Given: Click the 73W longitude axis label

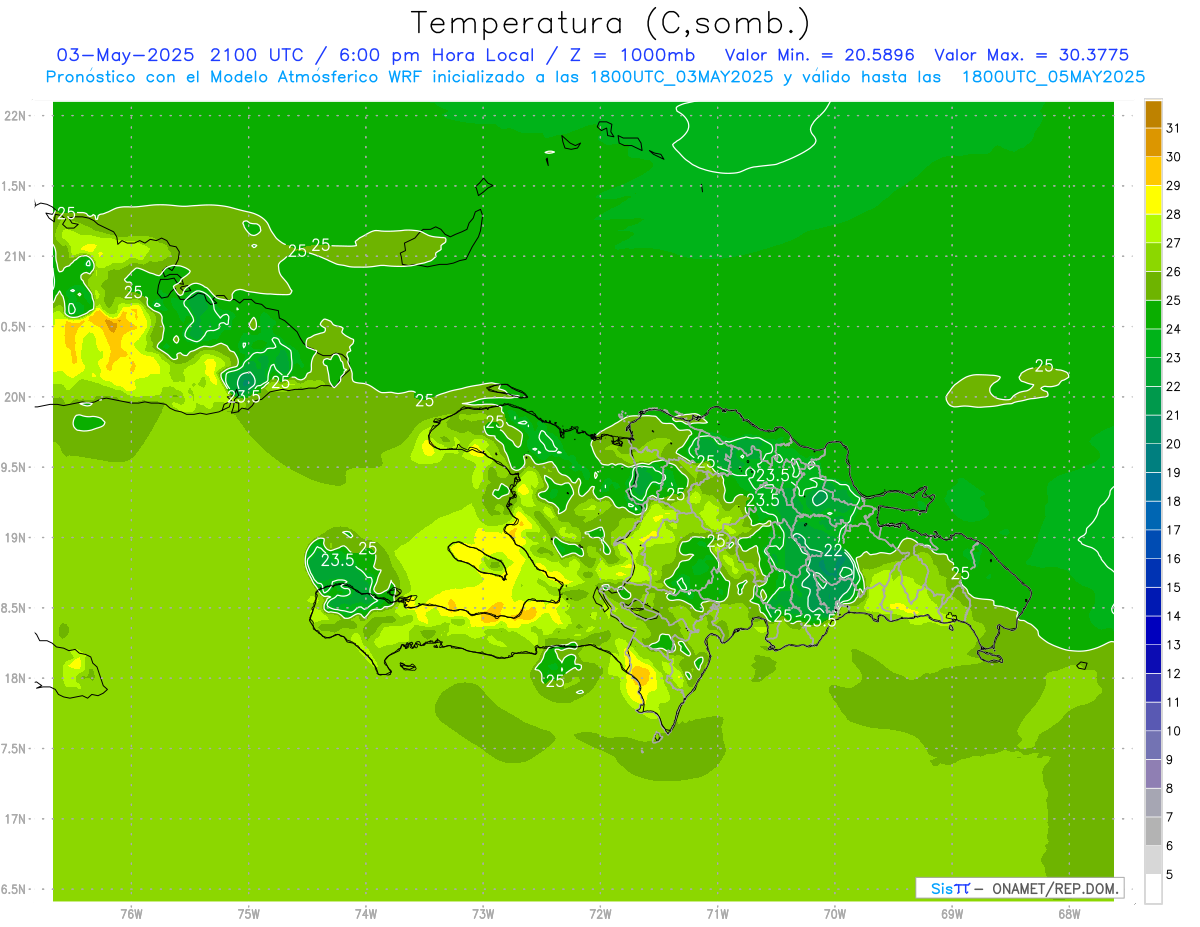Looking at the screenshot, I should (x=483, y=914).
